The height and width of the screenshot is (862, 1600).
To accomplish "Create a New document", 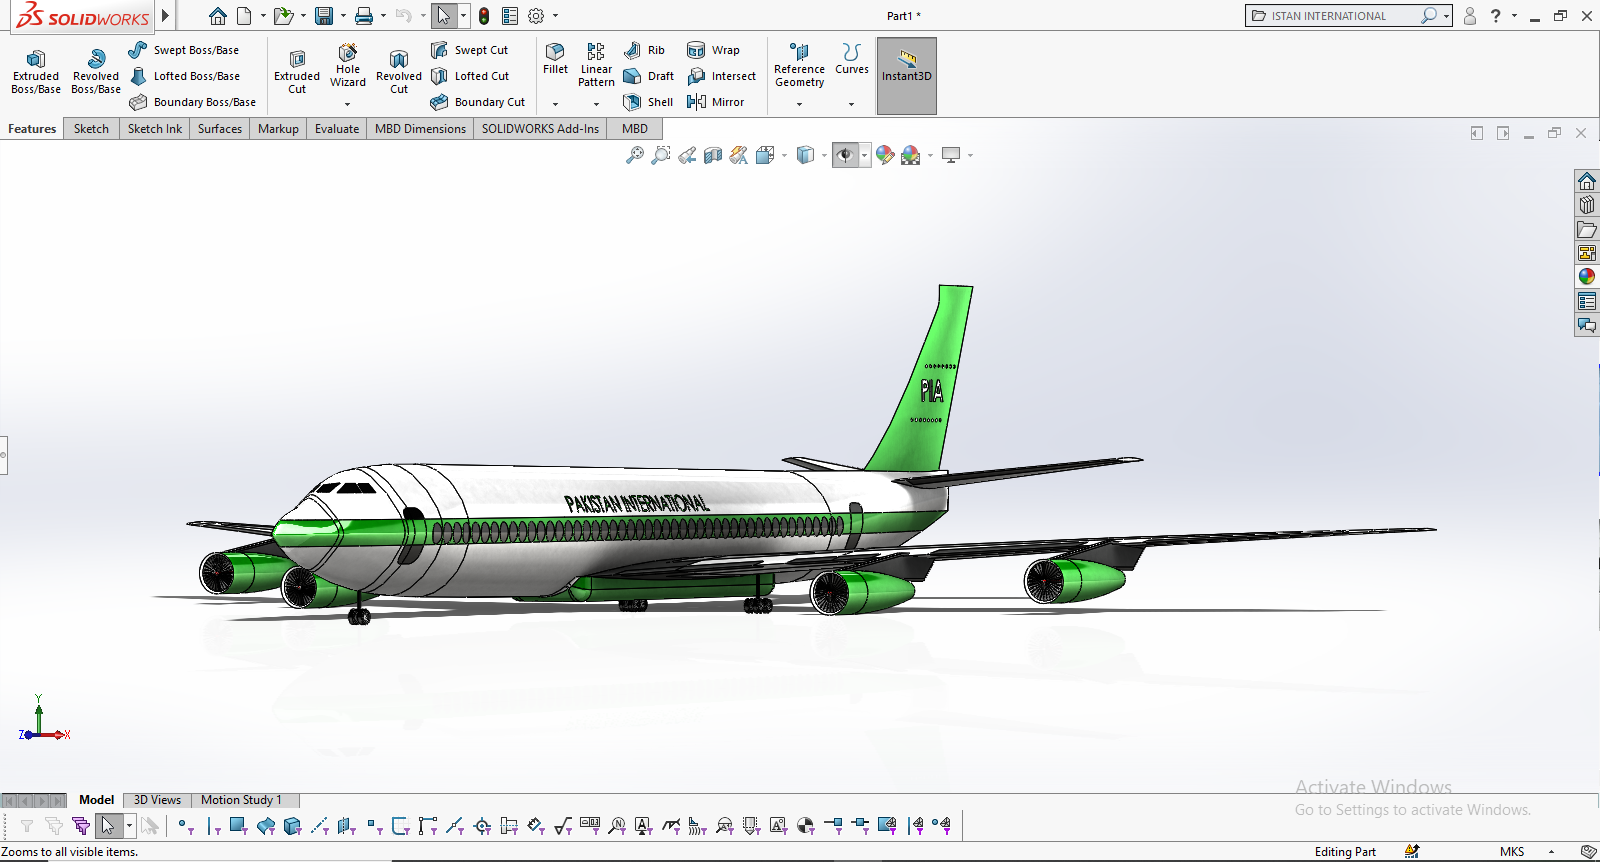I will pyautogui.click(x=244, y=16).
